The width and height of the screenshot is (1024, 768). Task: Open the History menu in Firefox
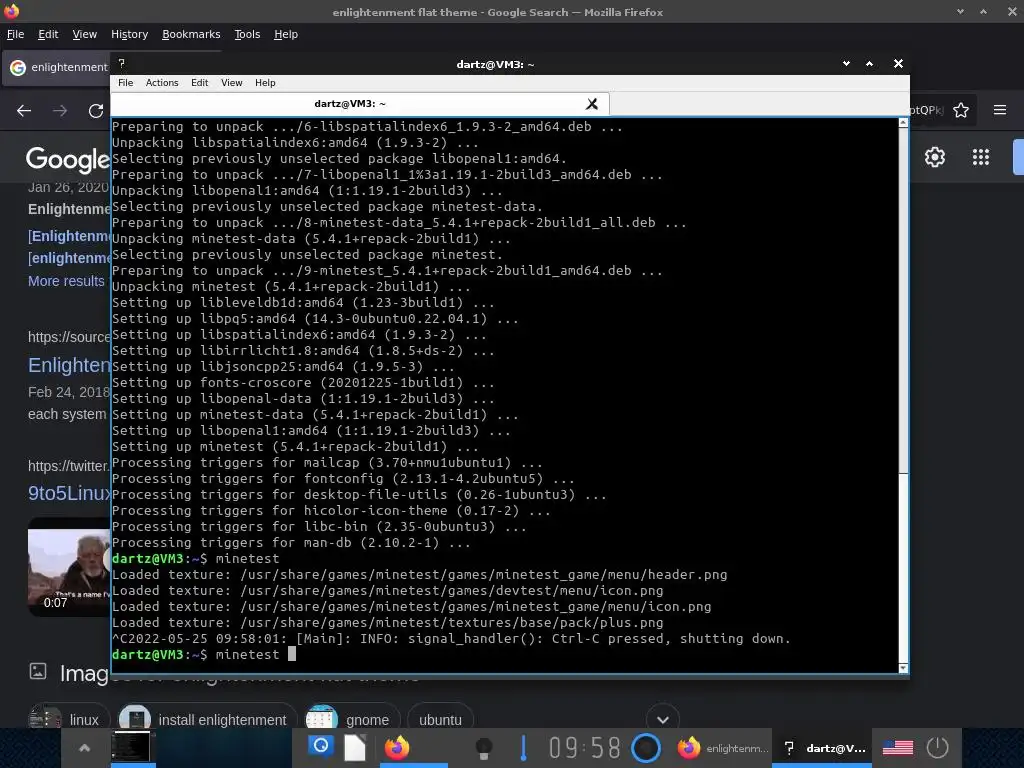coord(129,34)
